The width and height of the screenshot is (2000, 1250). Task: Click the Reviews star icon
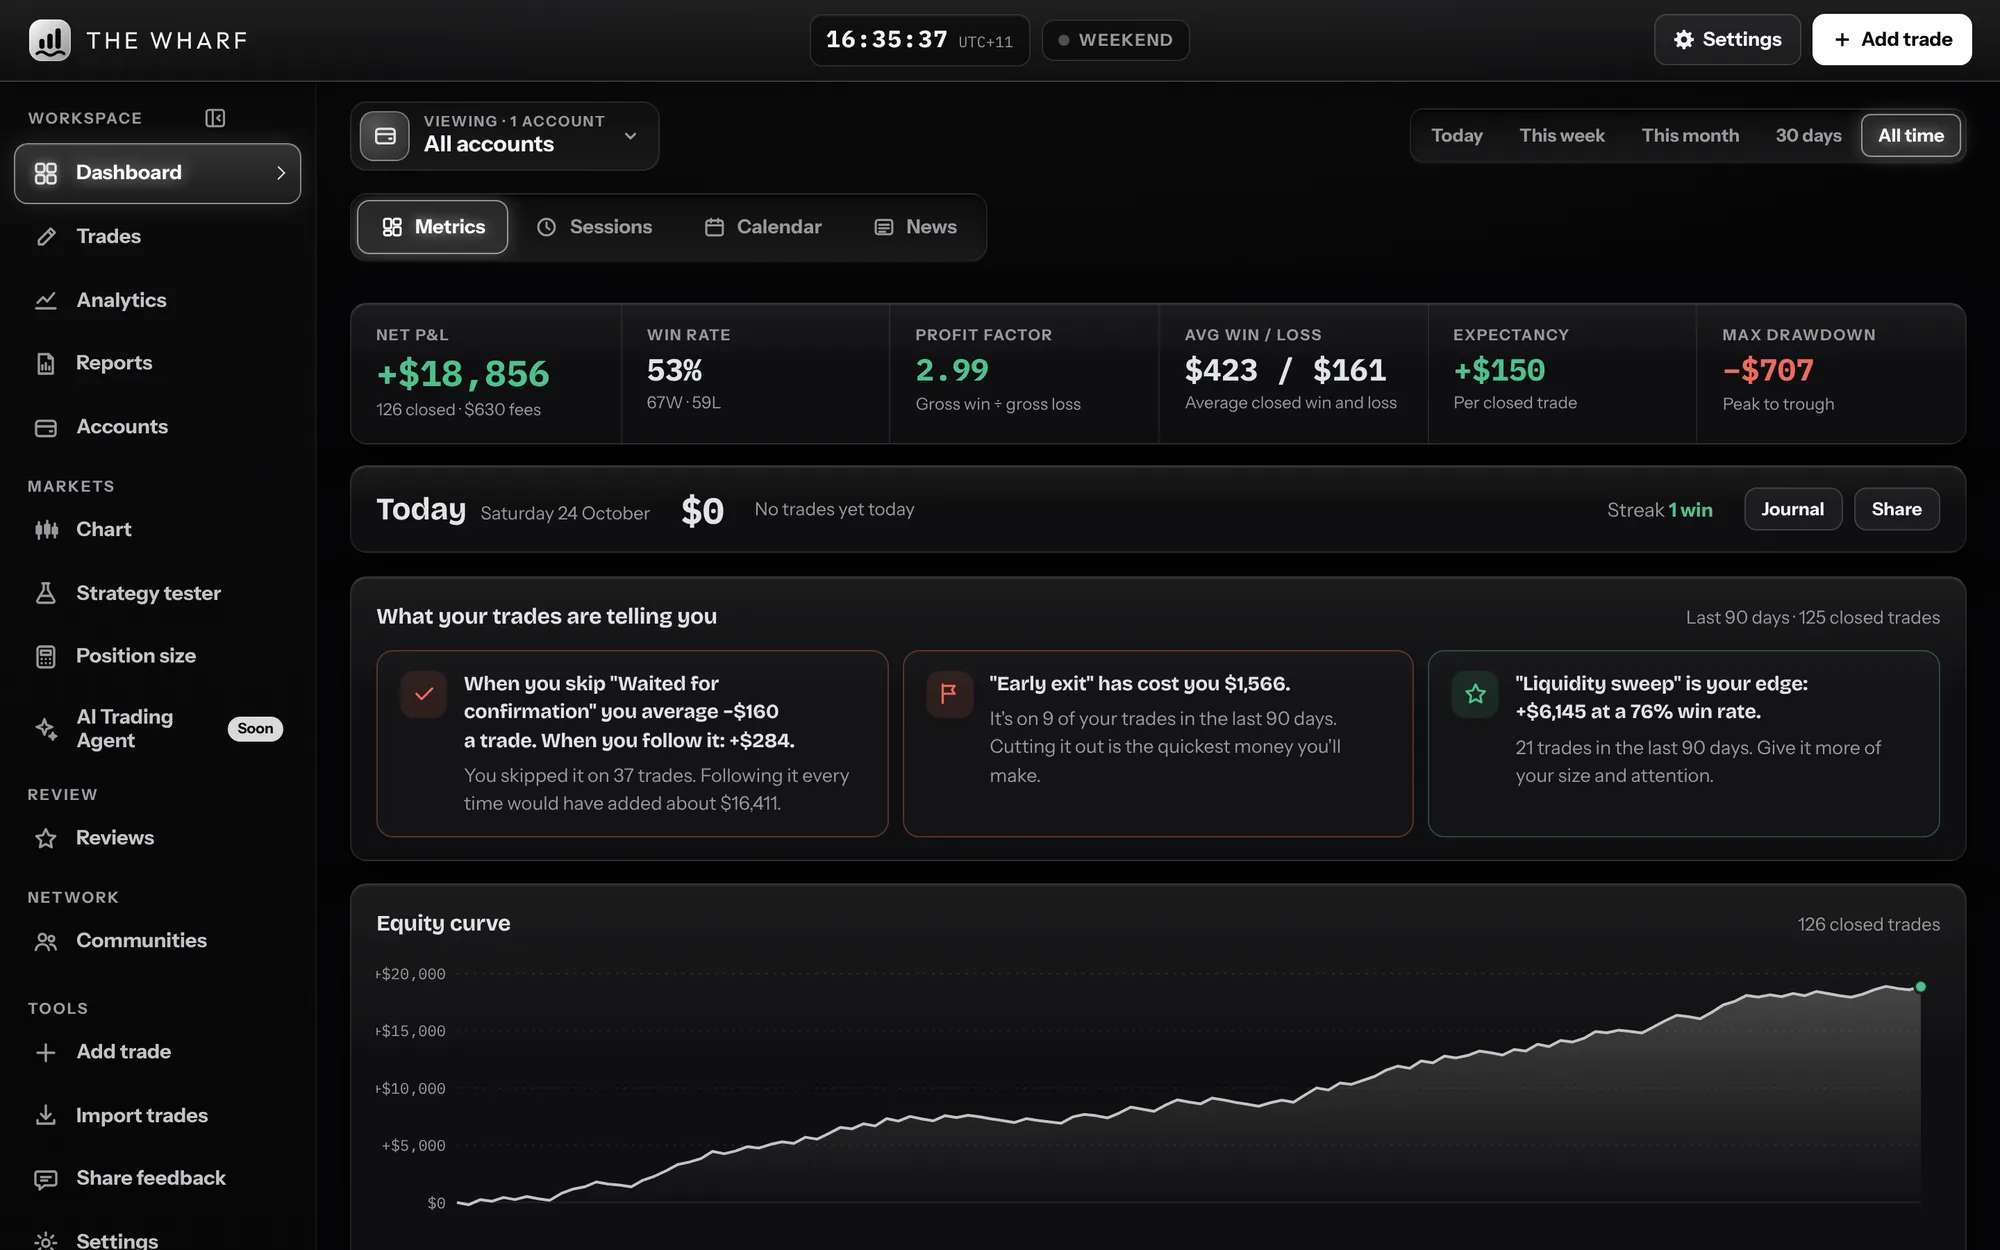point(46,838)
